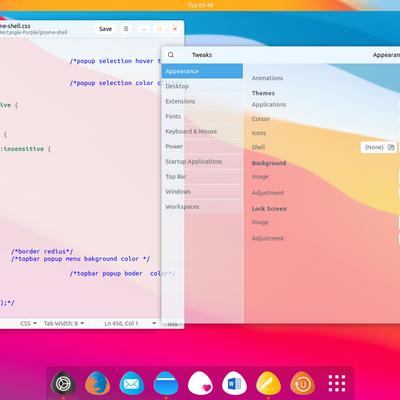This screenshot has height=400, width=400.
Task: Open Workspaces in Tweaks sidebar
Action: pos(202,207)
